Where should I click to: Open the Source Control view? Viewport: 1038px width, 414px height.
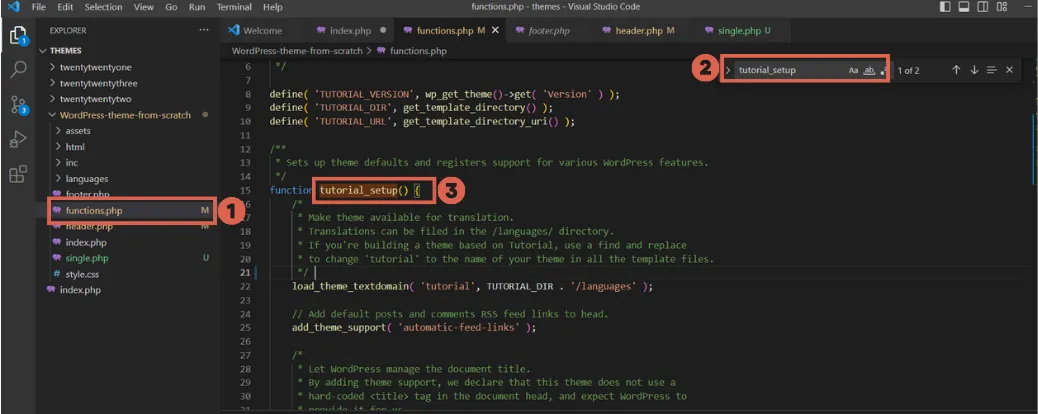tap(18, 105)
